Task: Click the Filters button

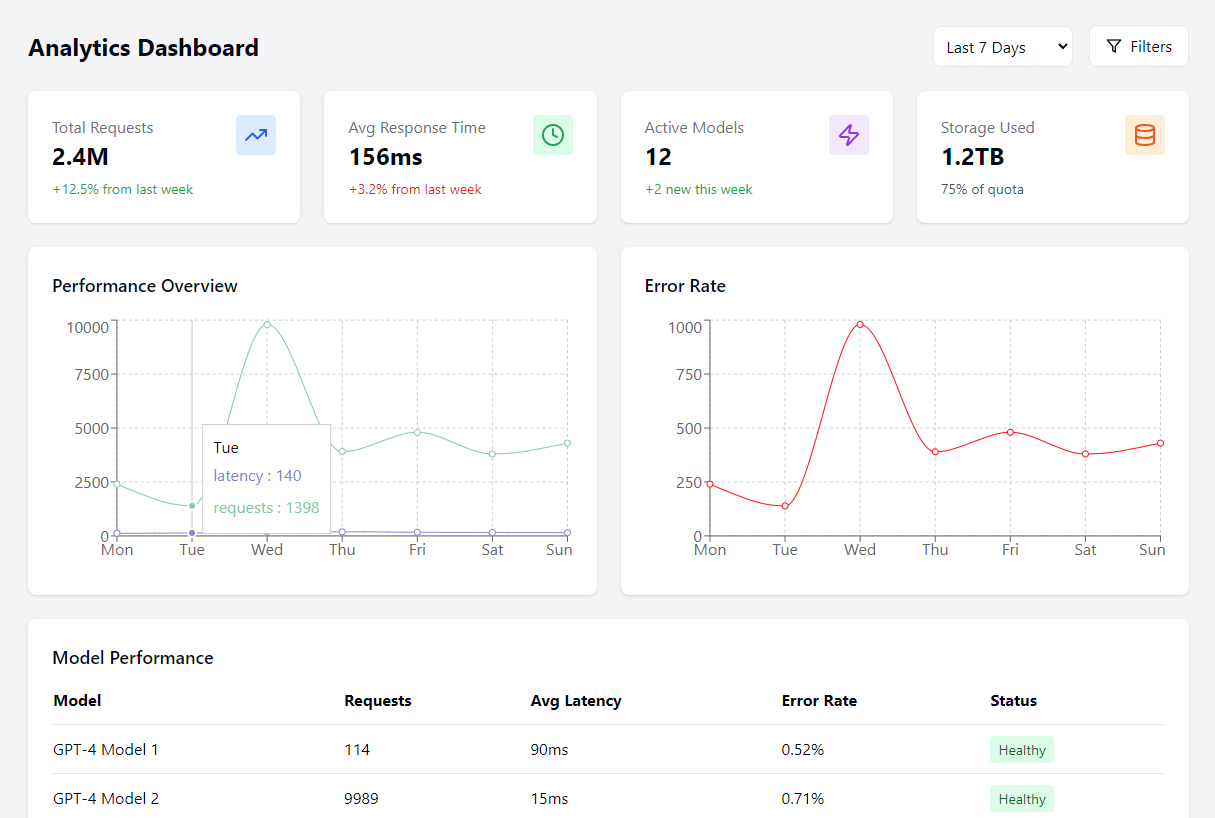Action: click(1138, 46)
